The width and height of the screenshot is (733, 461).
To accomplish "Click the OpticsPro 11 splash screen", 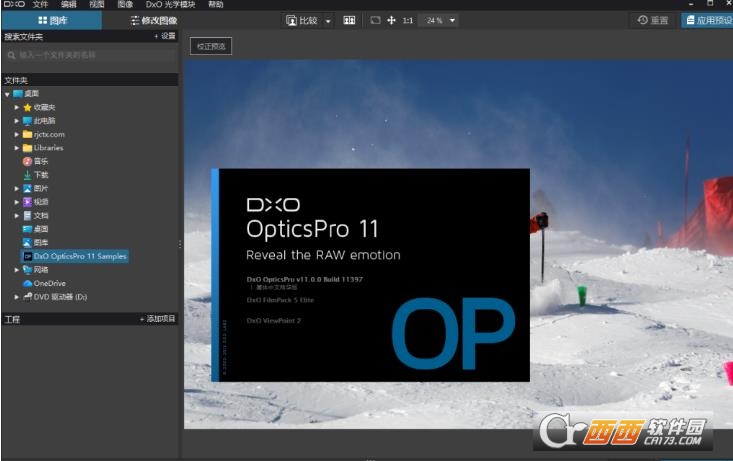I will [x=370, y=275].
